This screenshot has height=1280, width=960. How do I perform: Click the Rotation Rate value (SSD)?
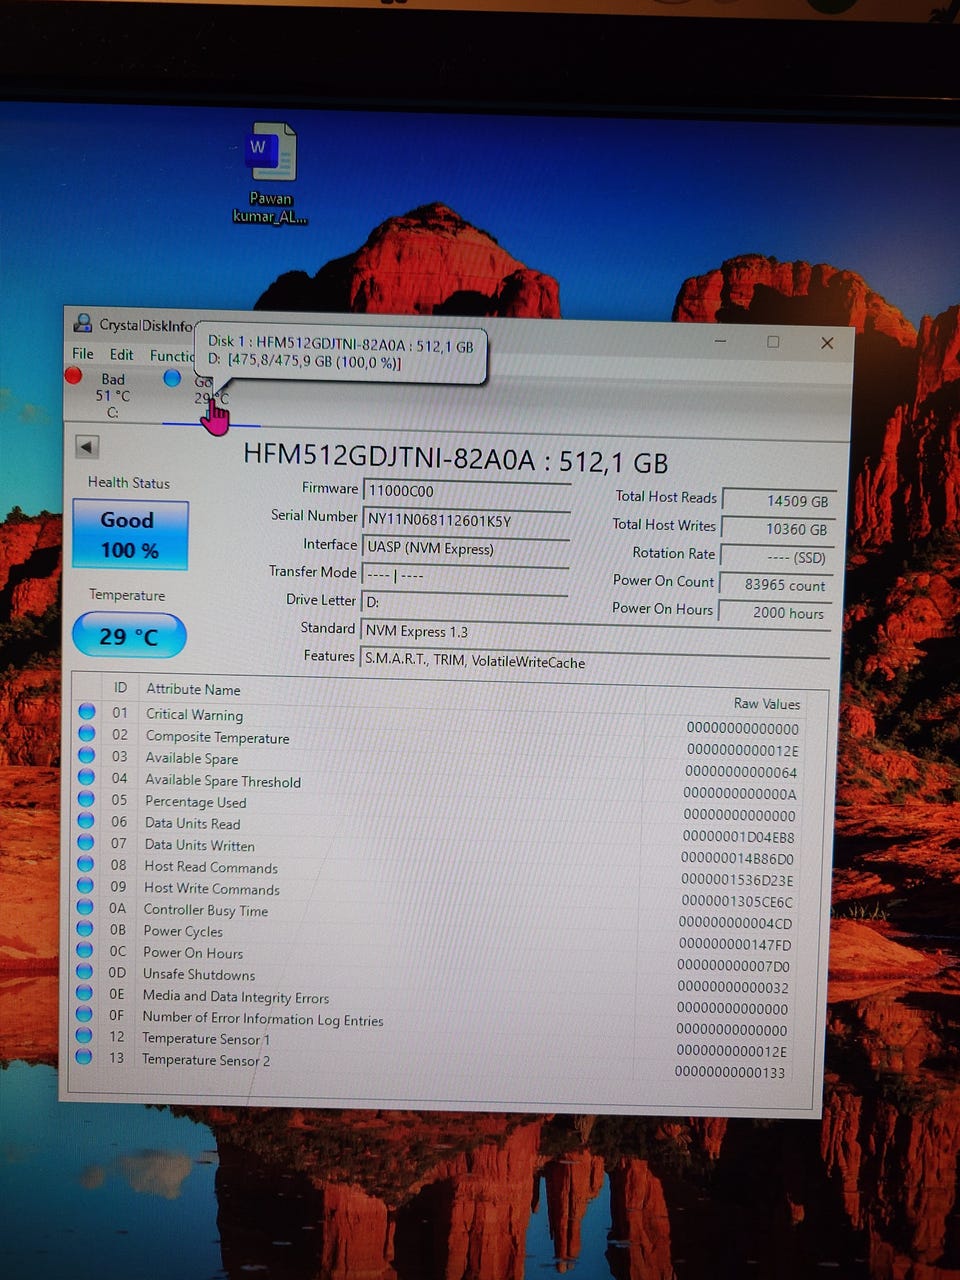(x=777, y=557)
